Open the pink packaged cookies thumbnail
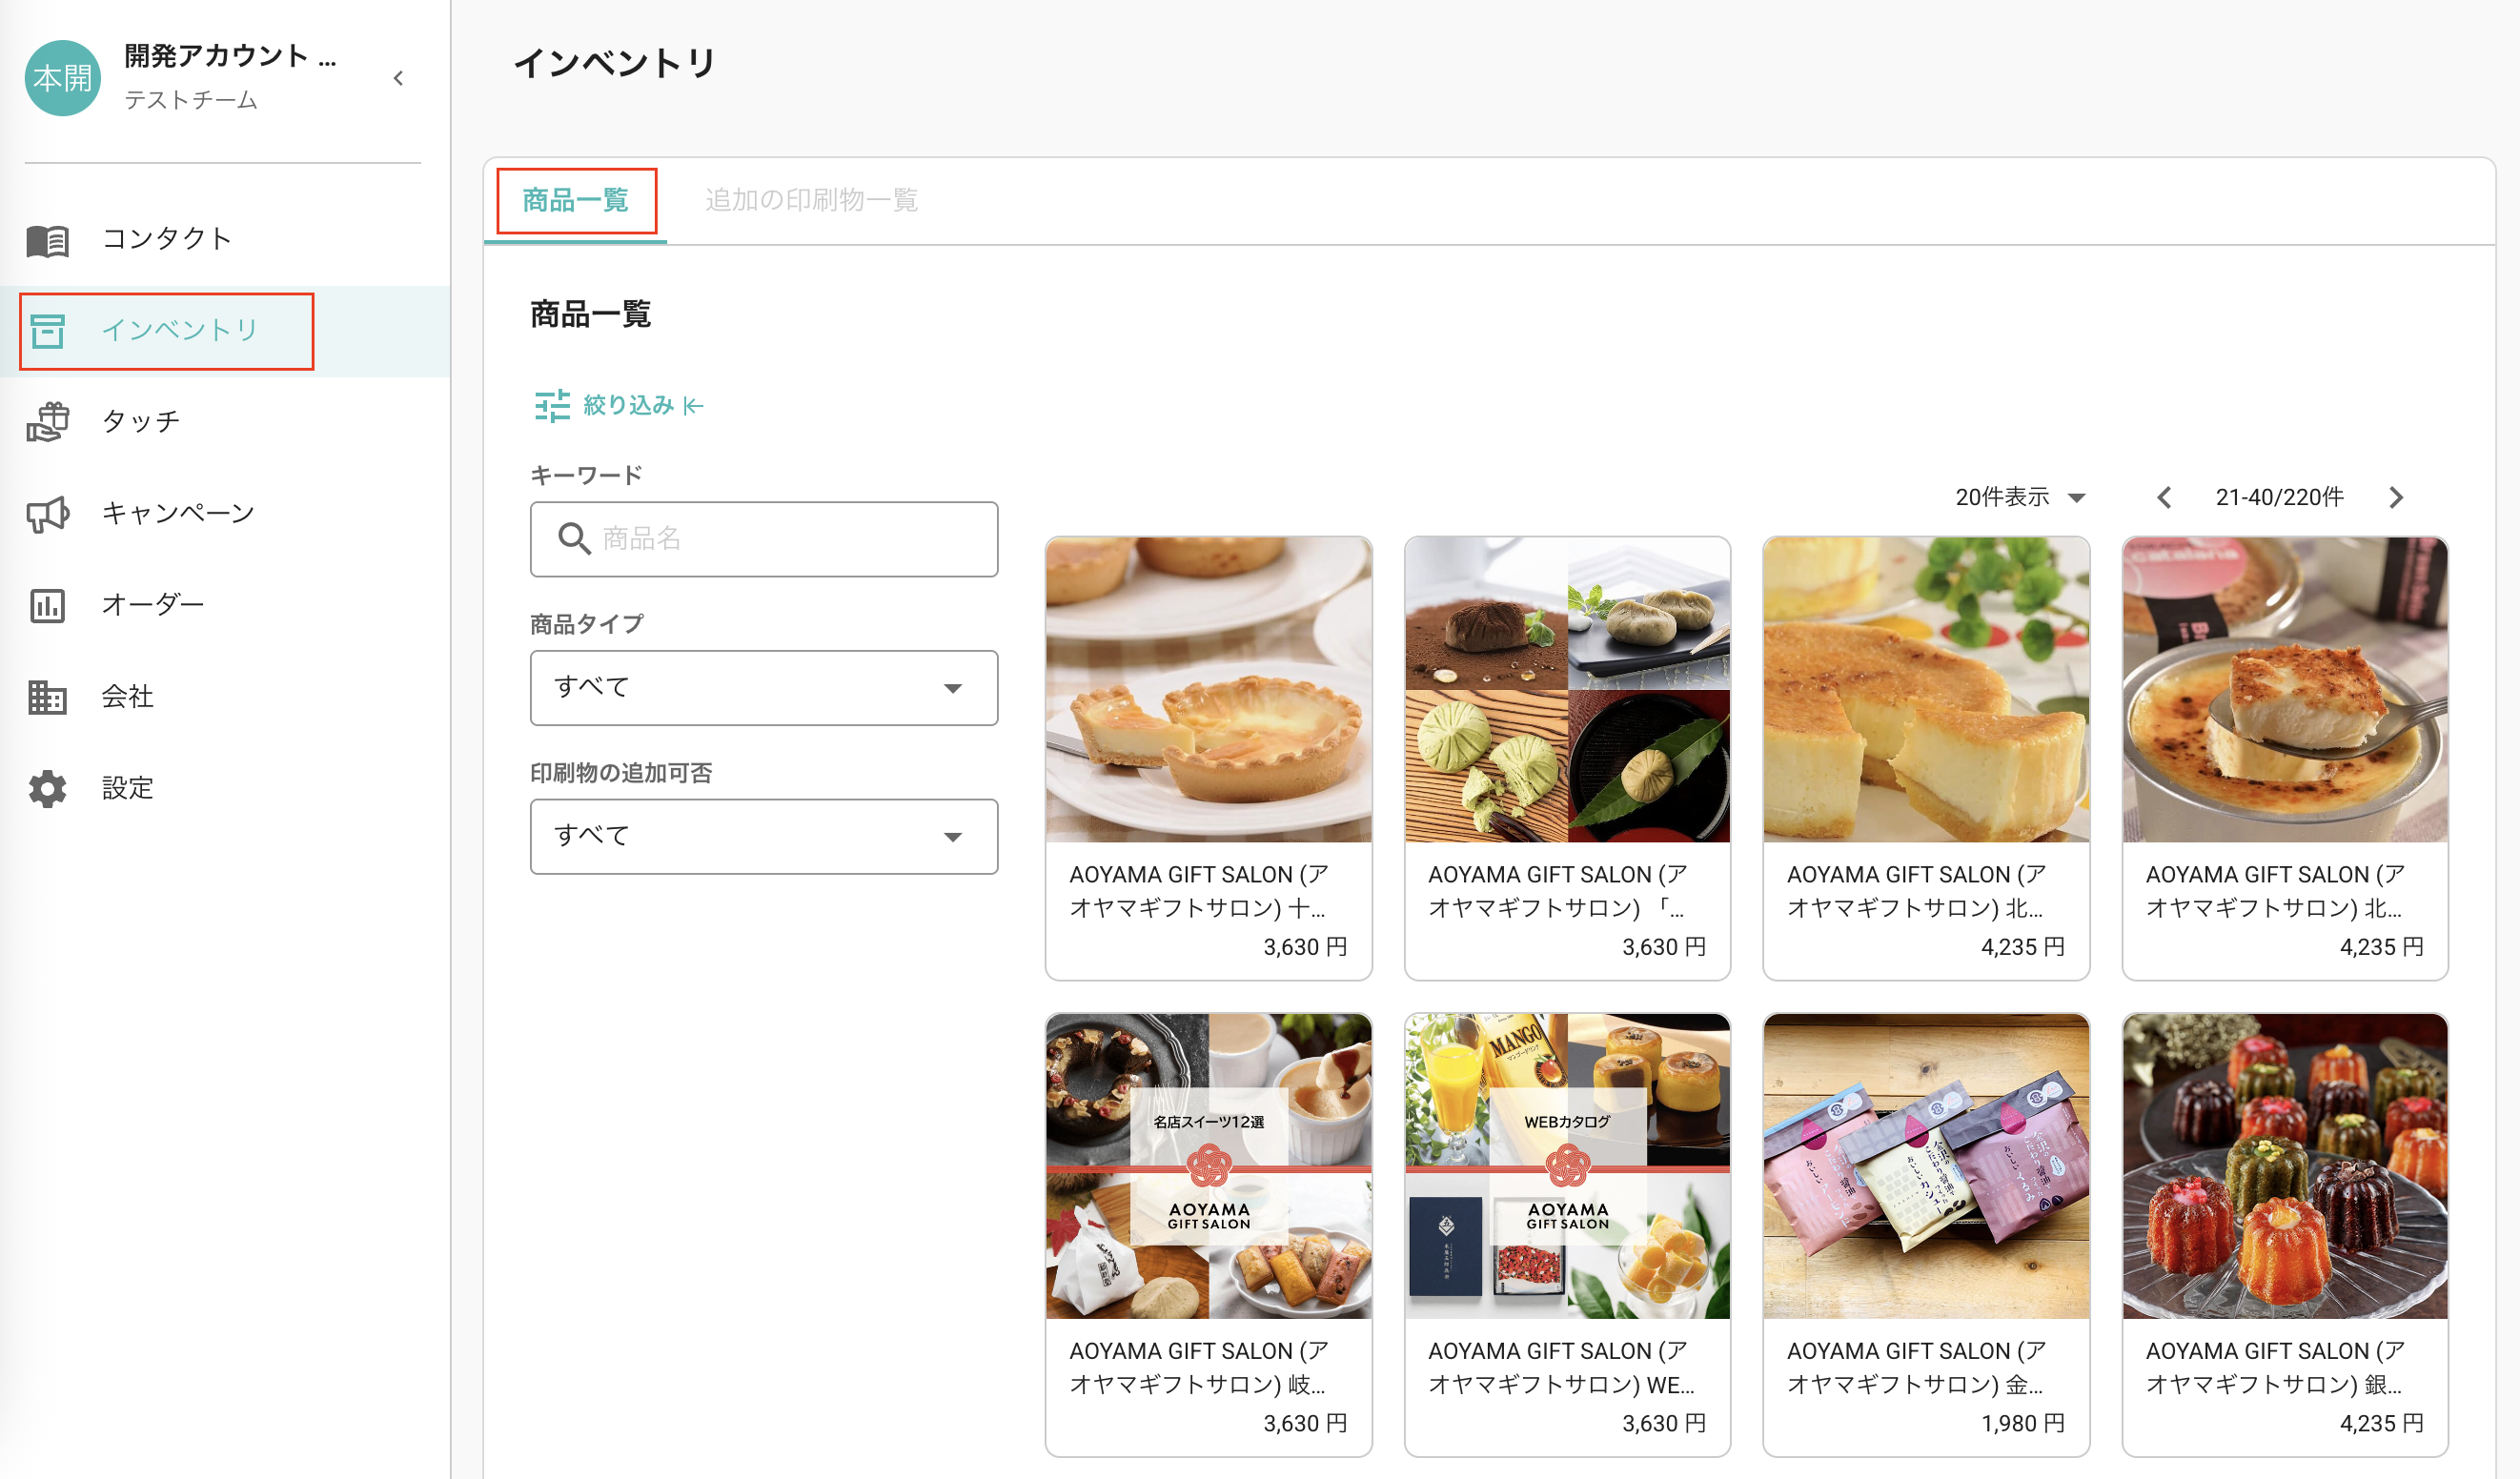 pyautogui.click(x=1926, y=1166)
